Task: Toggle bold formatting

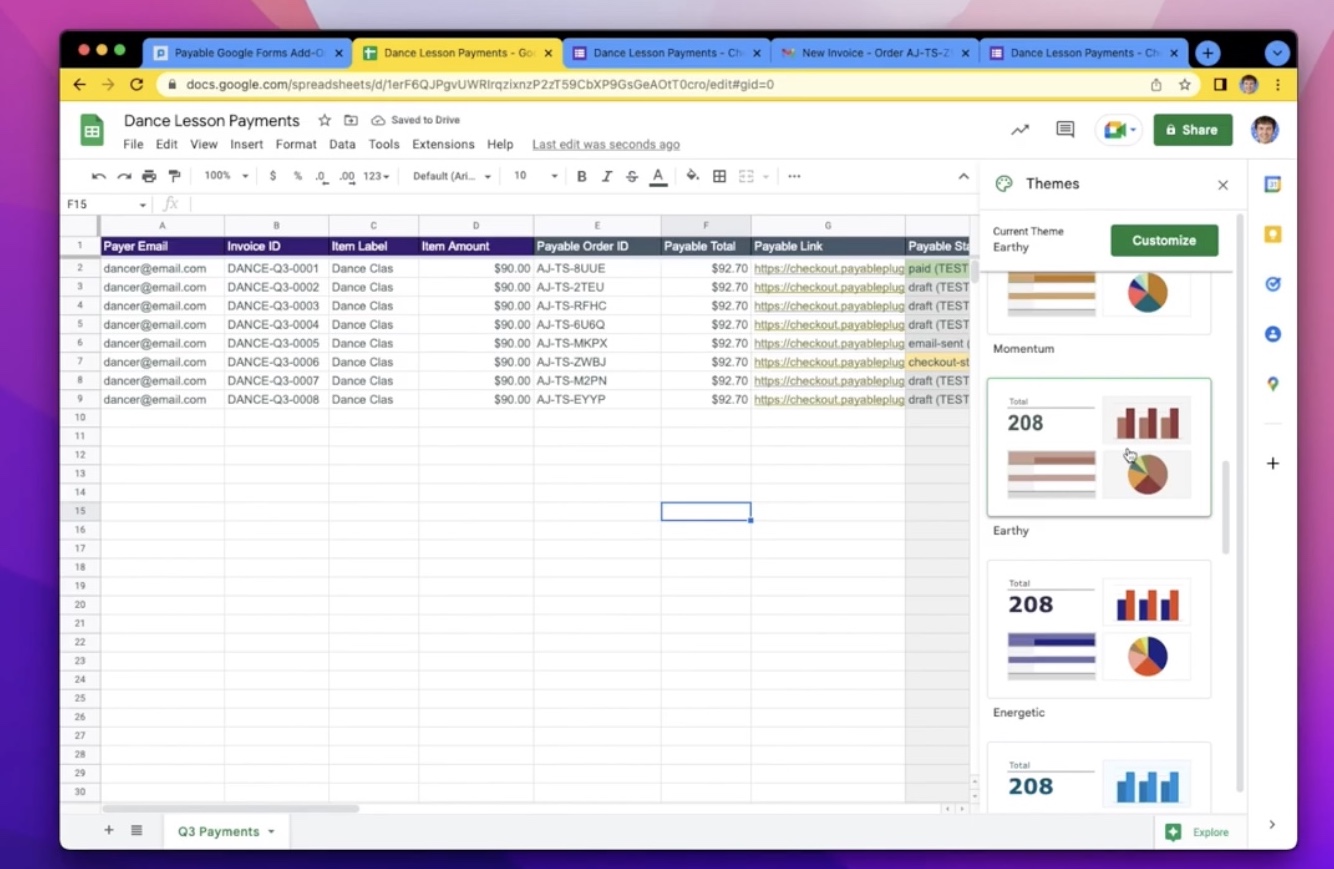Action: coord(581,175)
